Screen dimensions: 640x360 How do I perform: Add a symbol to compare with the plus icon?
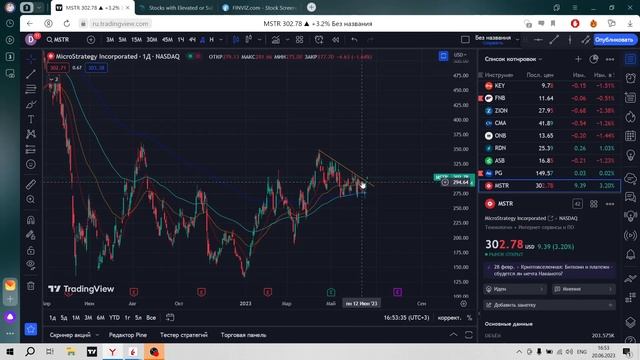91,40
